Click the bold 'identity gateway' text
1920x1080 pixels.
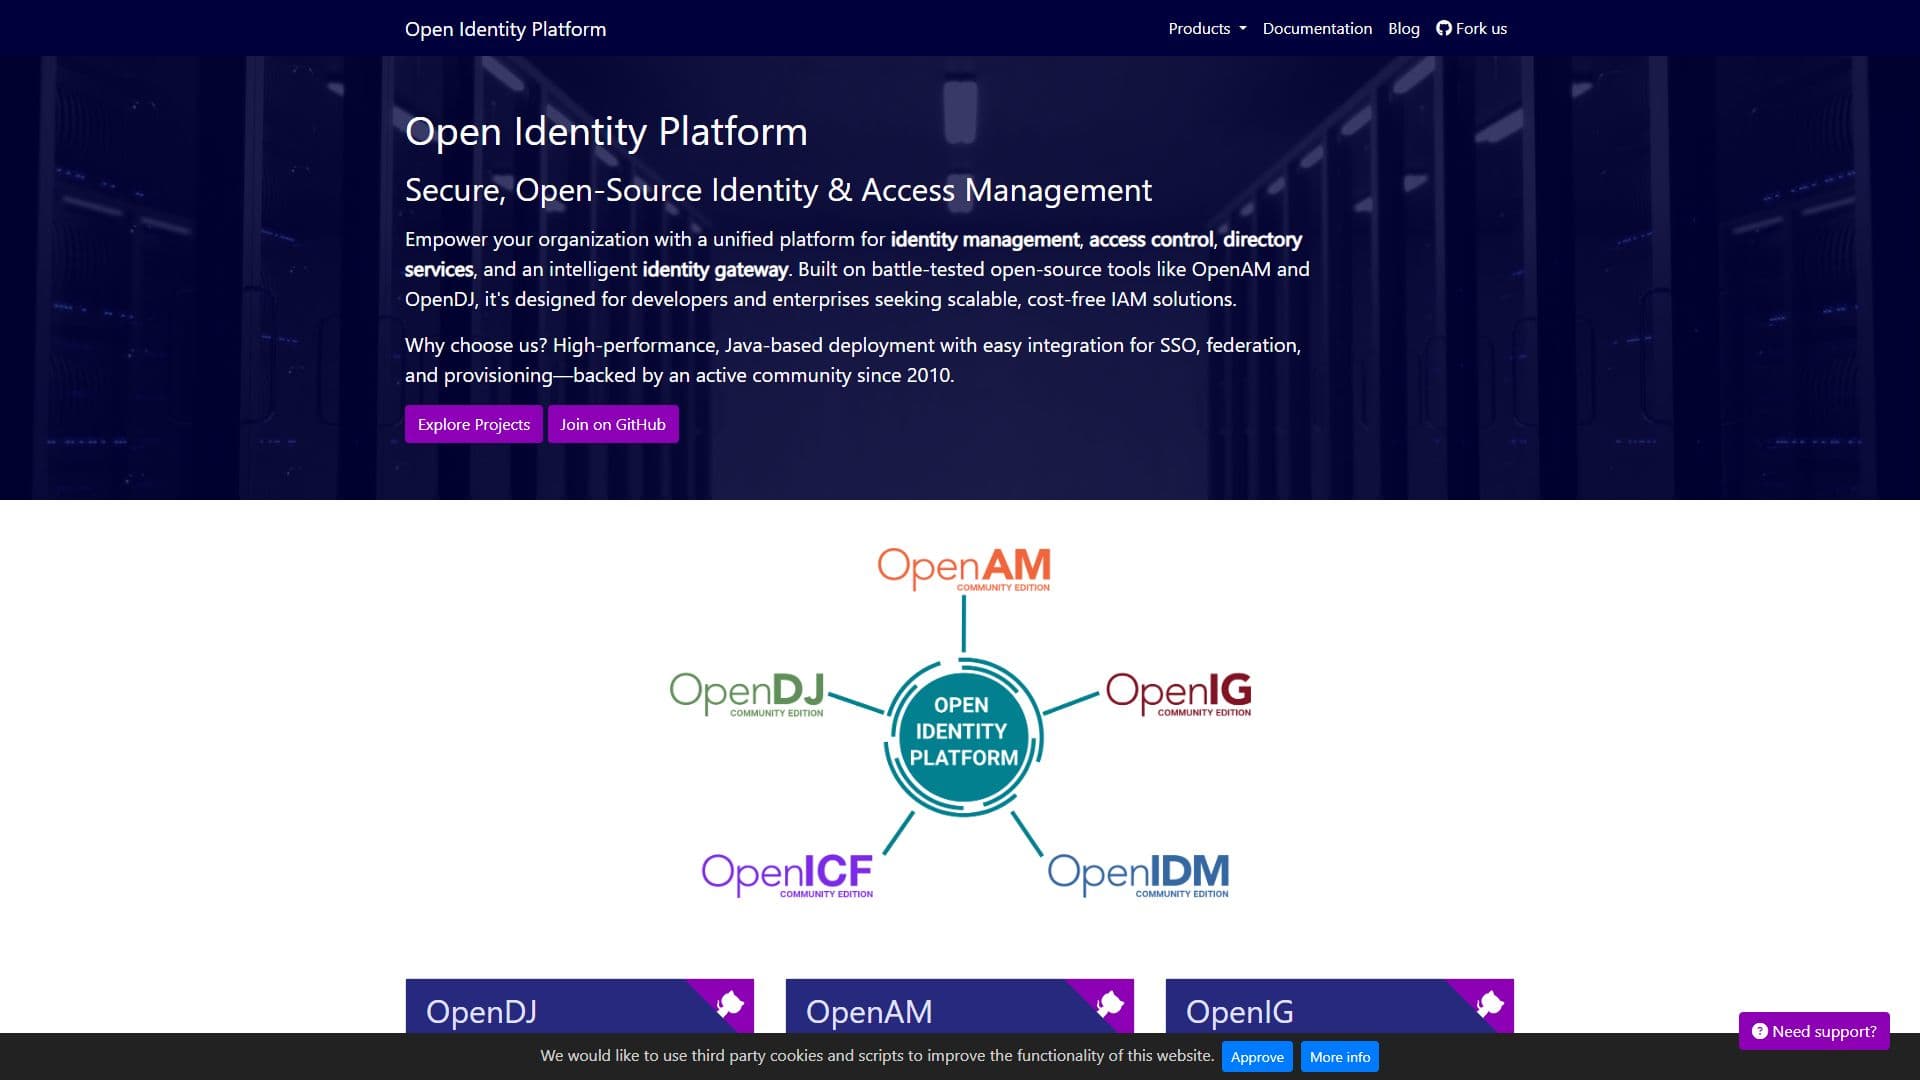[715, 269]
